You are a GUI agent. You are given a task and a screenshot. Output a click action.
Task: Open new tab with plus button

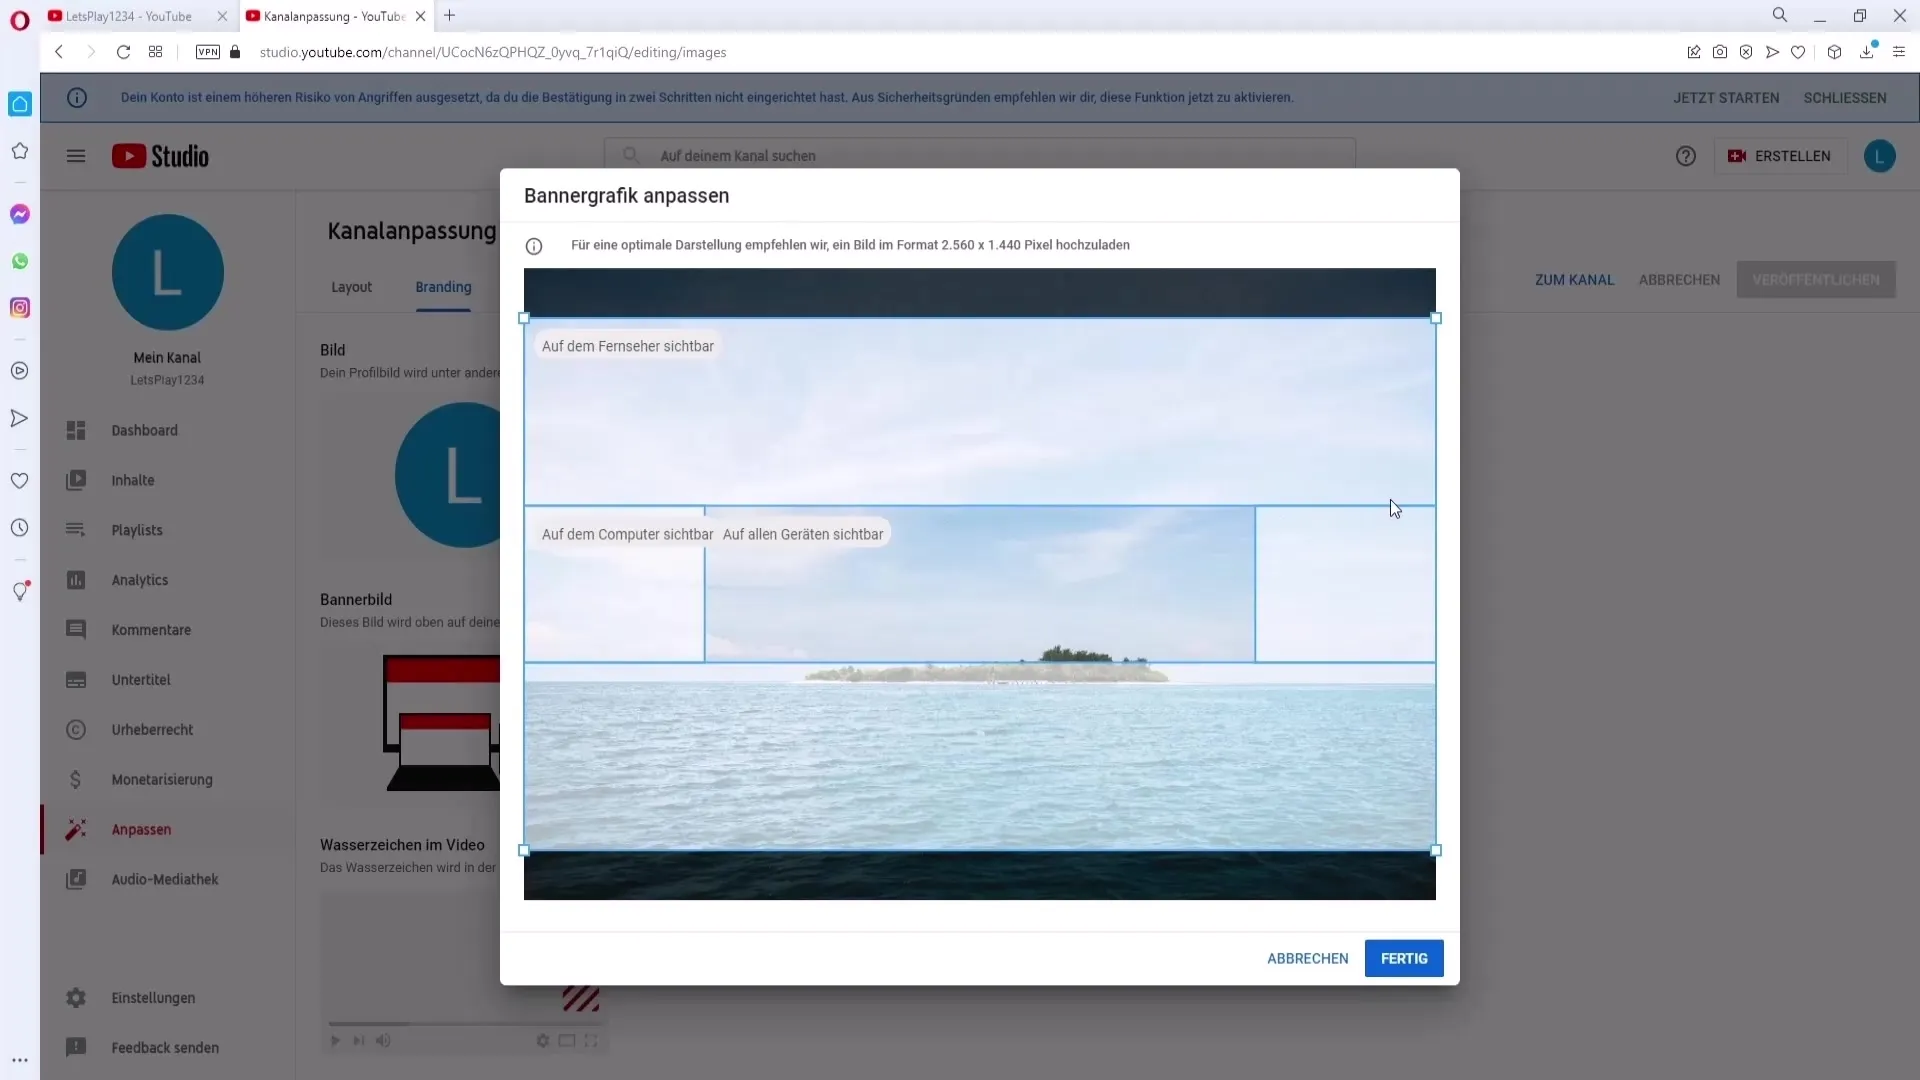point(450,16)
